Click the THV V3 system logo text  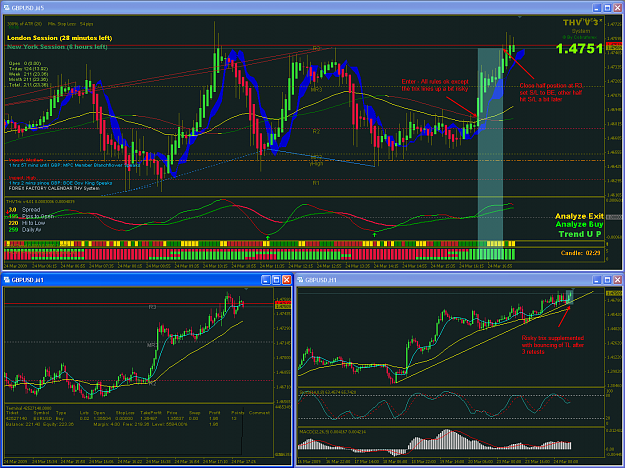tap(582, 22)
